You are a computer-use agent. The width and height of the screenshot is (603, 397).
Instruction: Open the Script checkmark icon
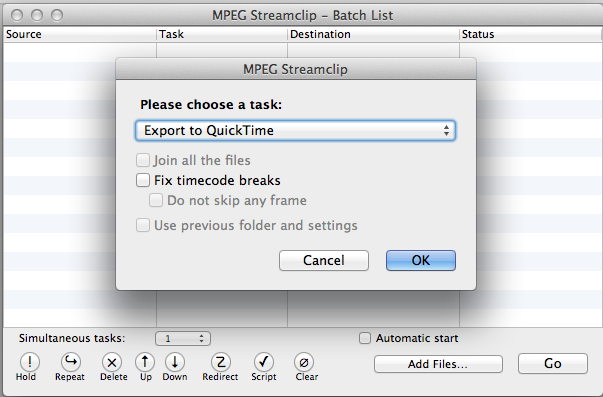coord(264,362)
